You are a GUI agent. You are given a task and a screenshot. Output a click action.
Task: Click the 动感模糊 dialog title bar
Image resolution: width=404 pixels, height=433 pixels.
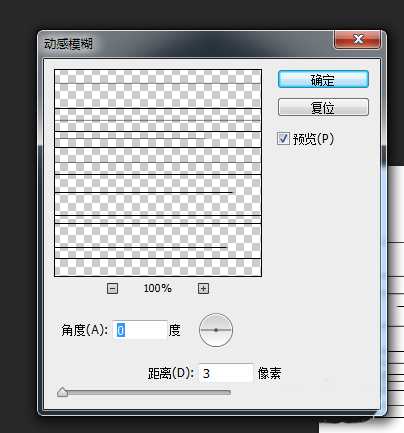187,43
